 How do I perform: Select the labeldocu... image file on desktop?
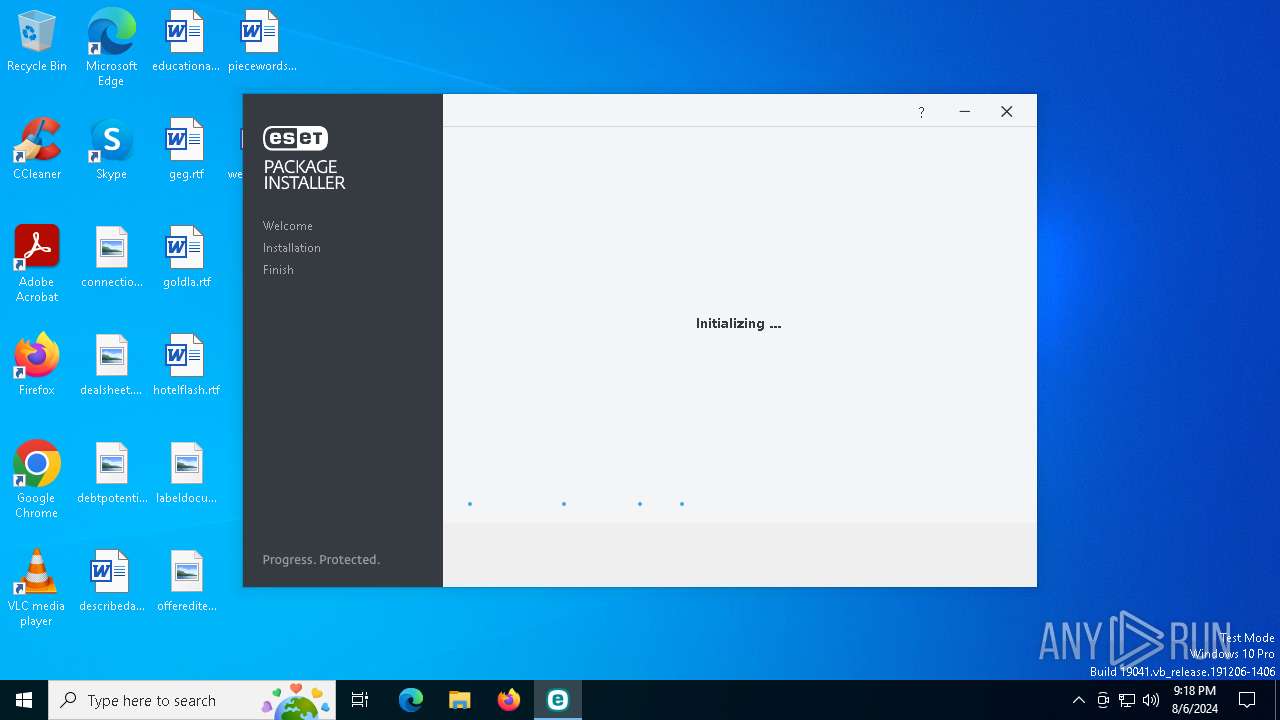pos(185,474)
